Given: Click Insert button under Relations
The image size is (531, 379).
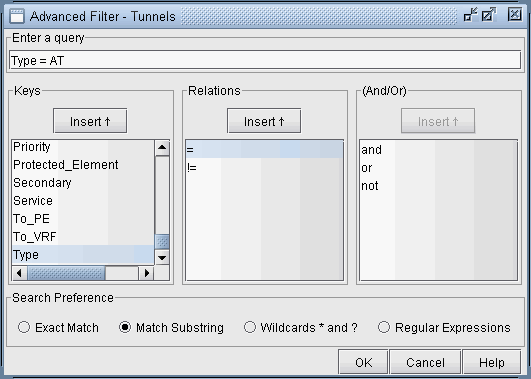Looking at the screenshot, I should (x=264, y=121).
